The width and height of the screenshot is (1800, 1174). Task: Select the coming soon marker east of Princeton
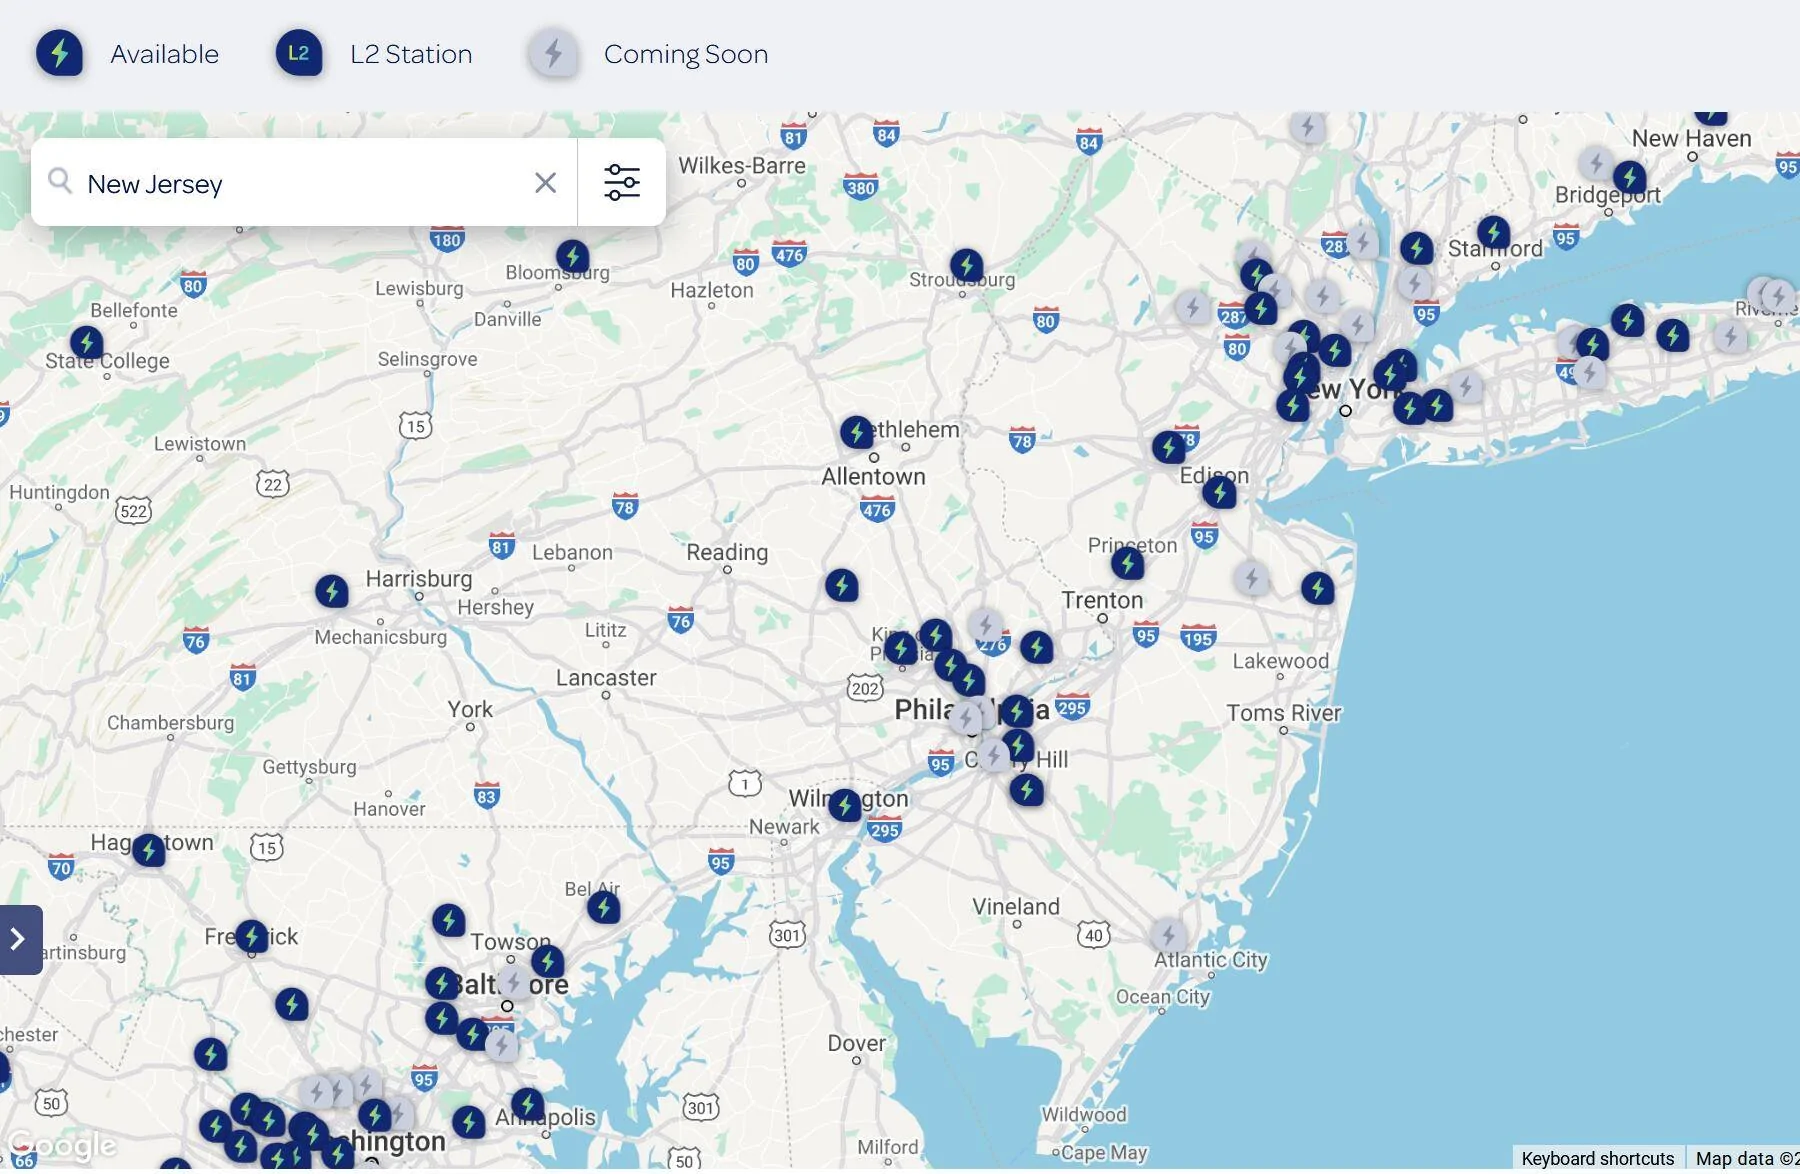[1251, 579]
